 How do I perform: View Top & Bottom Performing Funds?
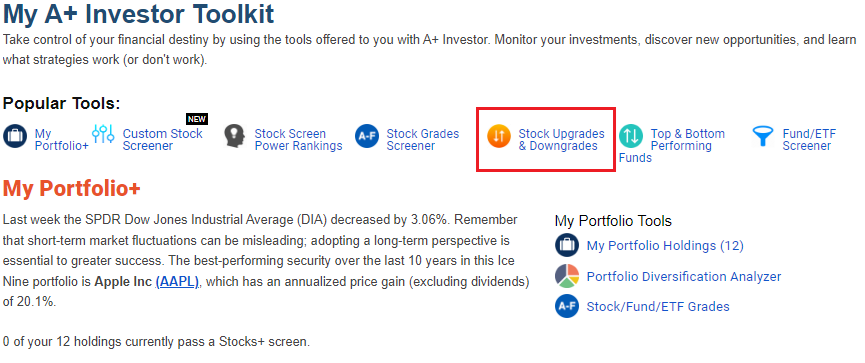tap(672, 146)
